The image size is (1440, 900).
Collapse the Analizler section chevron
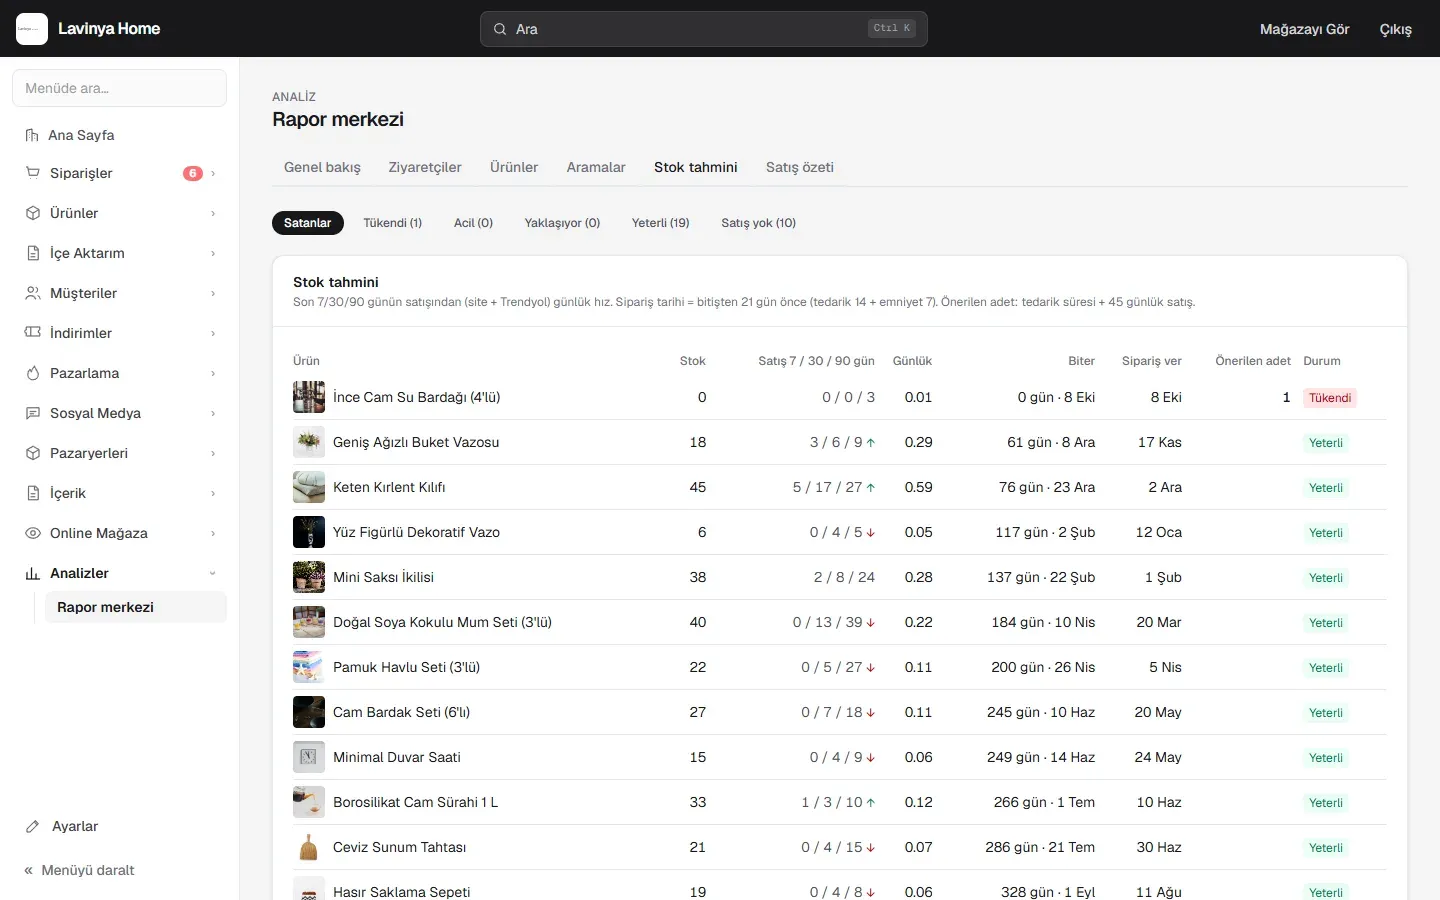coord(213,573)
